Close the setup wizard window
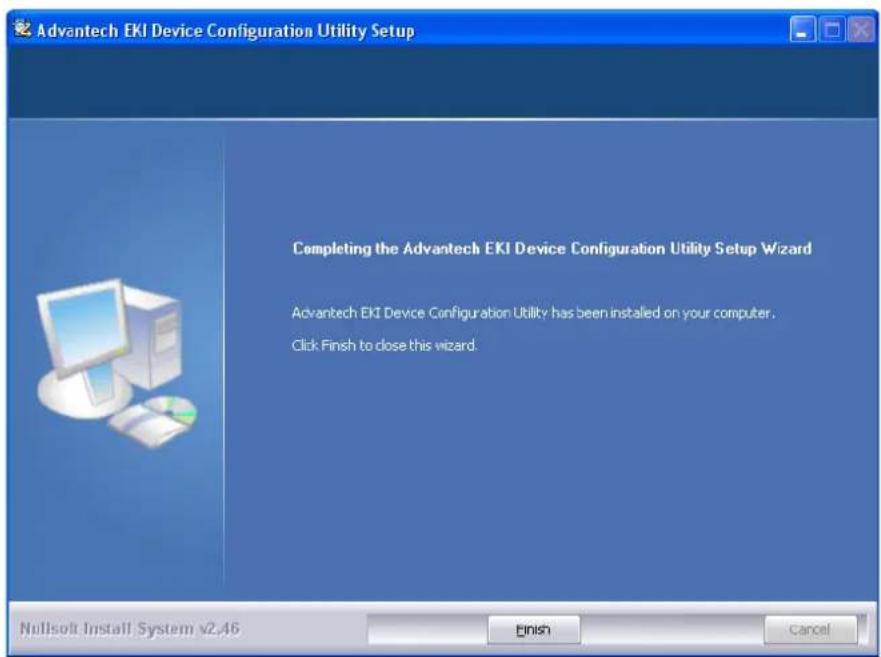Viewport: 881px width, 657px height. [861, 30]
